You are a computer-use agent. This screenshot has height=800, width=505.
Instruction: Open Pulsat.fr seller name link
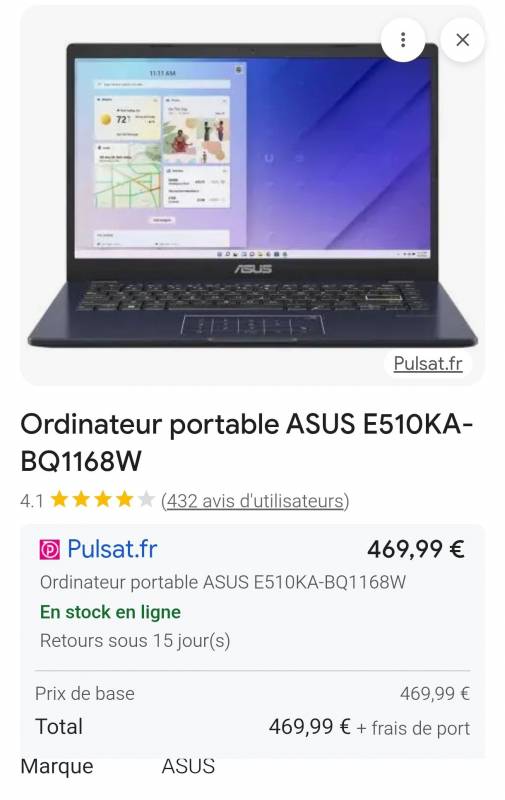[x=112, y=549]
